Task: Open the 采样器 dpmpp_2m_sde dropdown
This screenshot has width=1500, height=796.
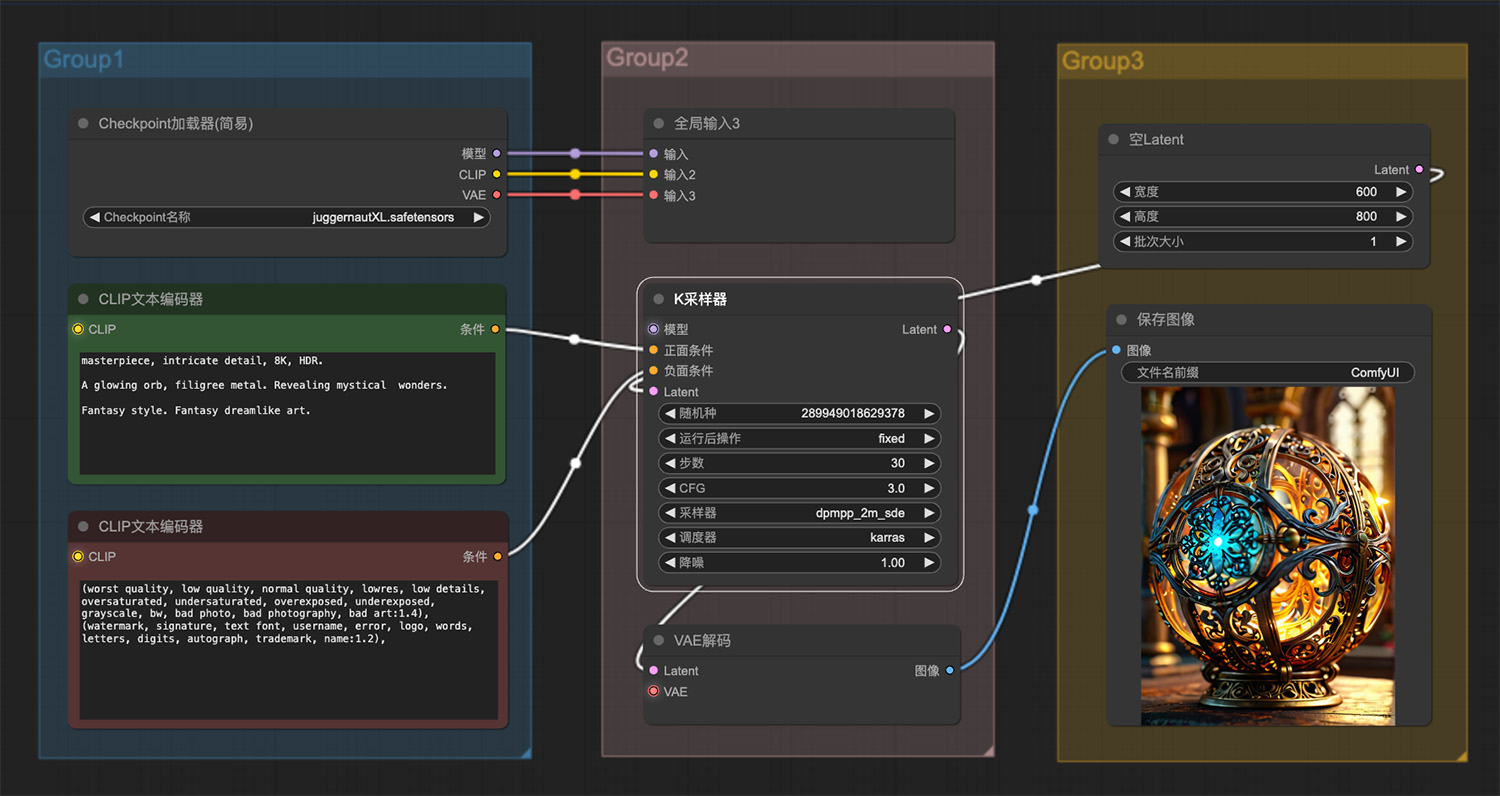Action: pyautogui.click(x=799, y=513)
